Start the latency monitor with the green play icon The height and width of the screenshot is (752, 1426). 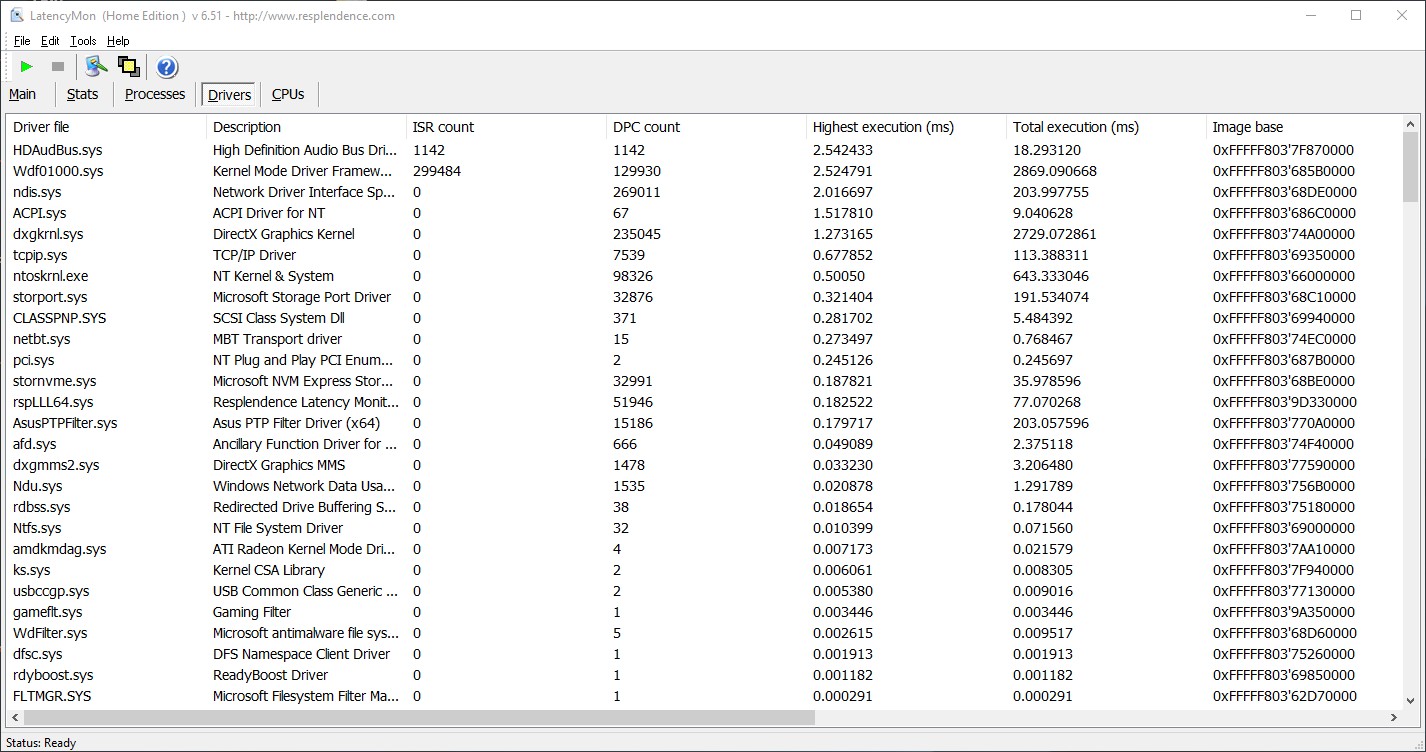click(27, 67)
